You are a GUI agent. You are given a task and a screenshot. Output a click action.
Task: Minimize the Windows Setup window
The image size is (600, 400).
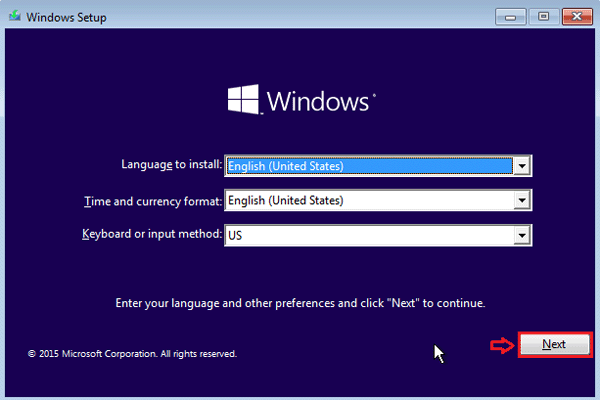pyautogui.click(x=514, y=16)
